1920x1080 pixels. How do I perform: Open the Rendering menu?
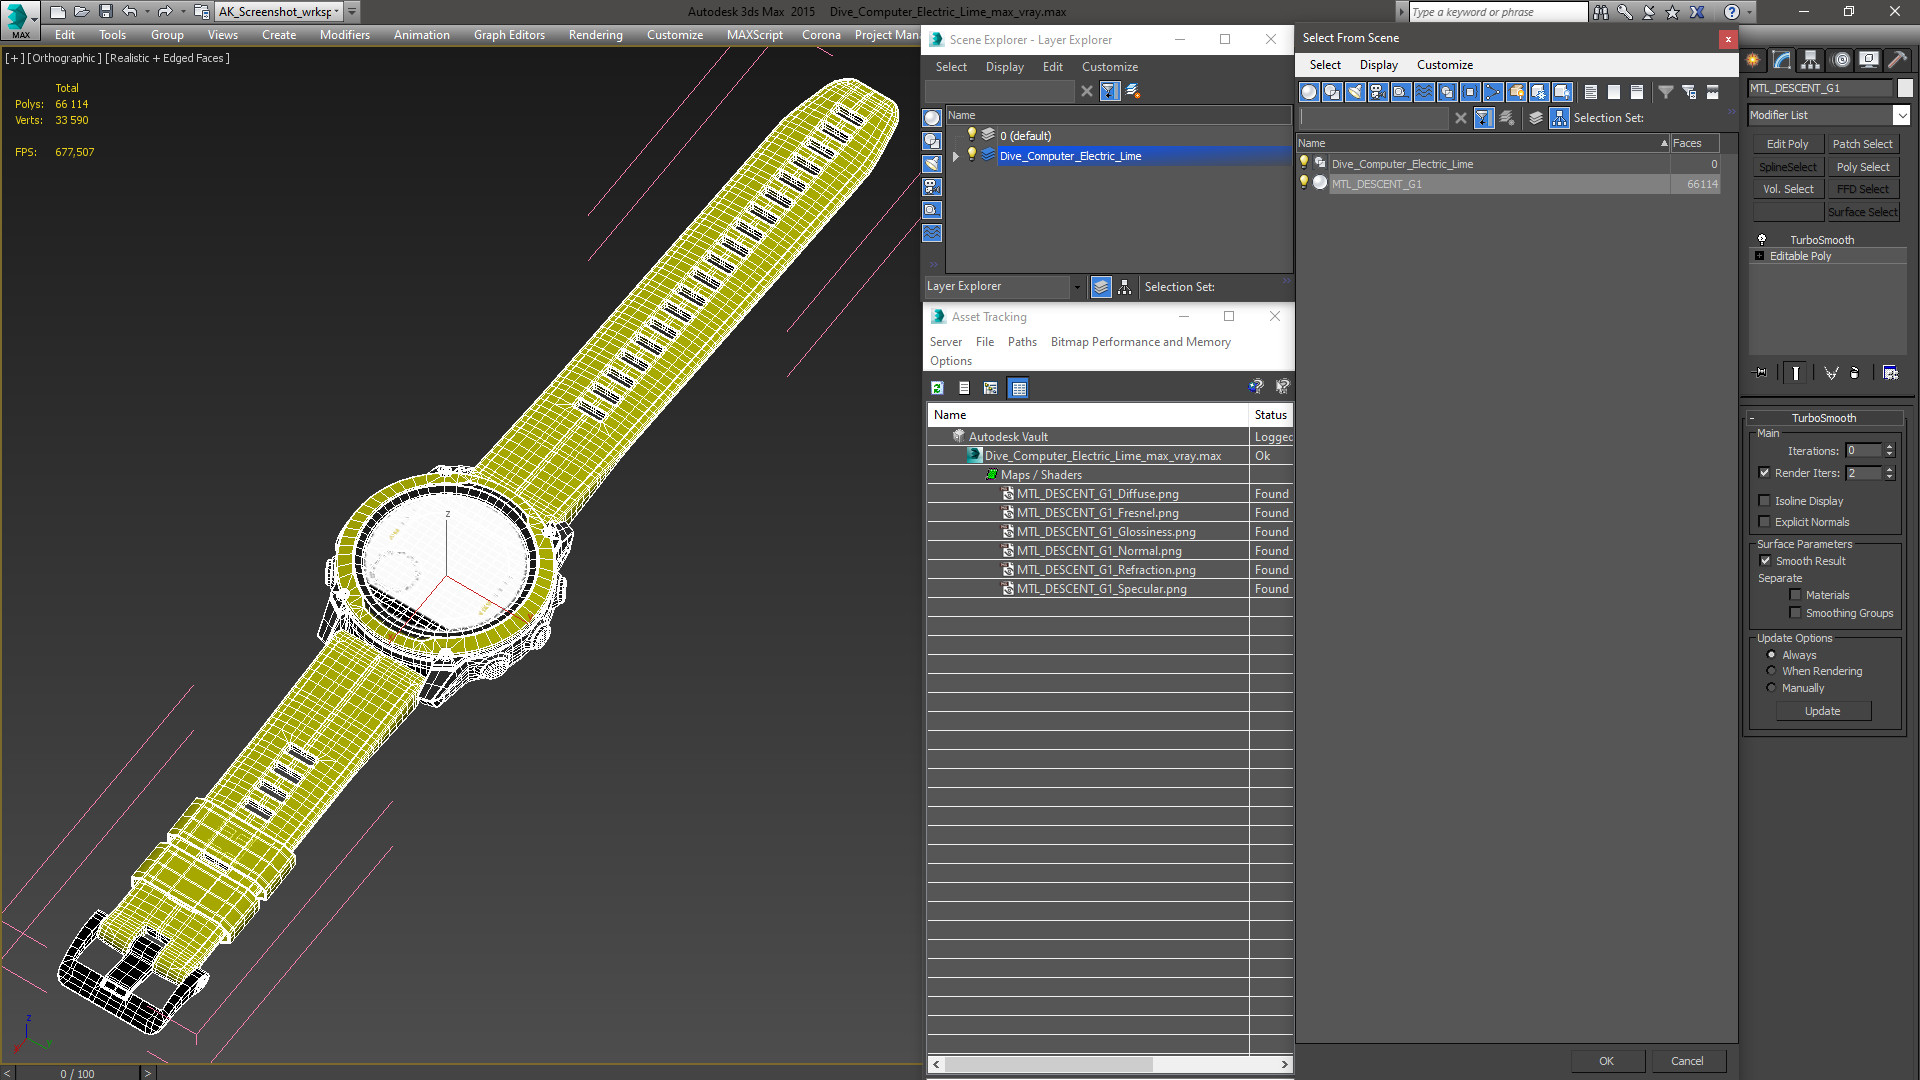595,35
